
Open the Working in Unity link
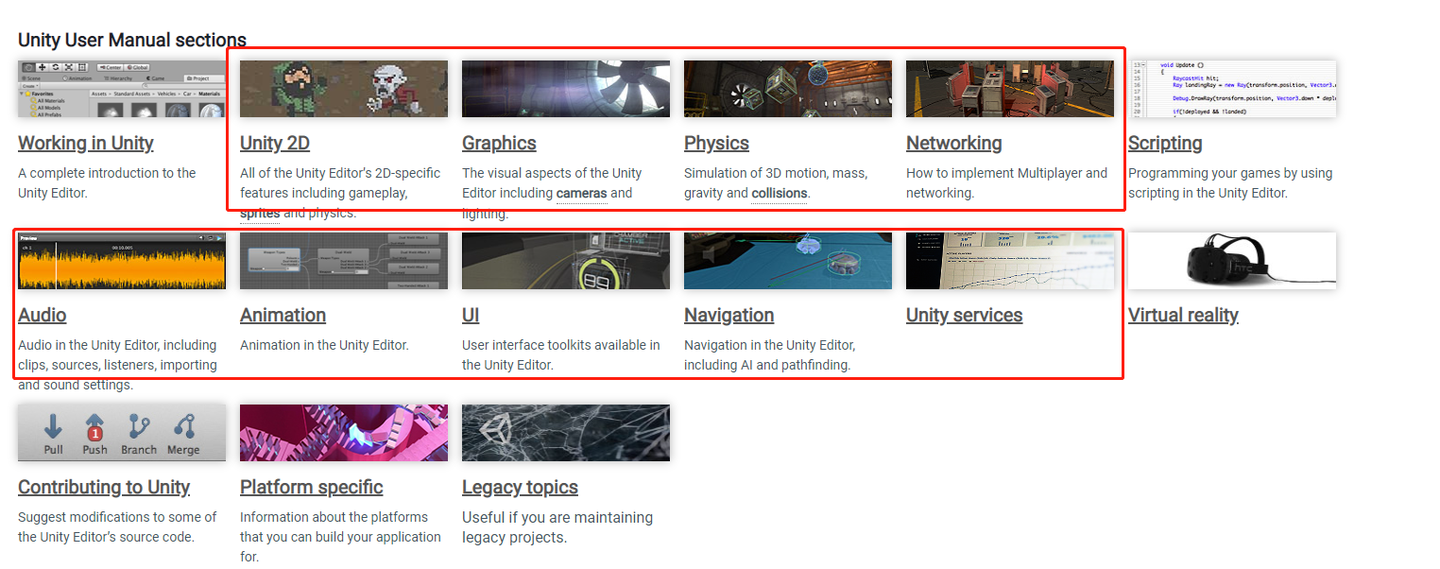[x=86, y=143]
